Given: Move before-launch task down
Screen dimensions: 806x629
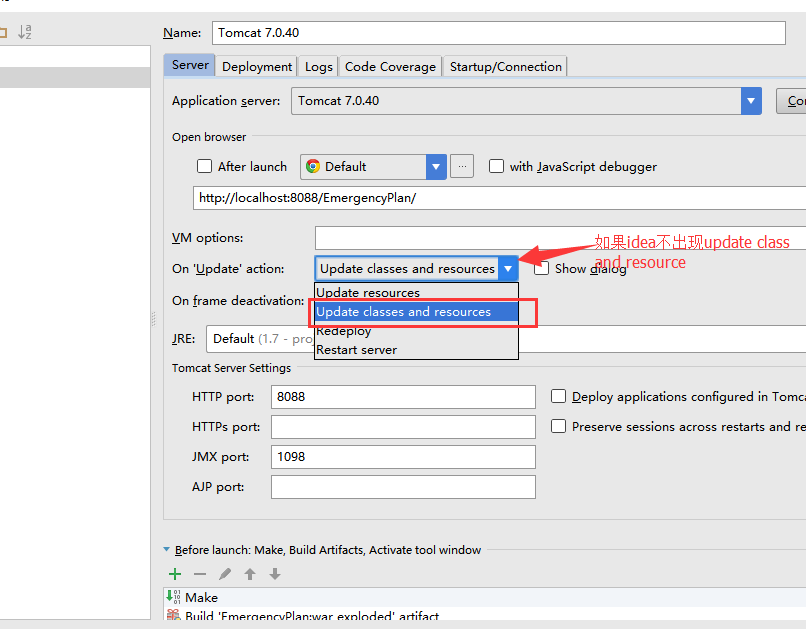Looking at the screenshot, I should pyautogui.click(x=275, y=574).
